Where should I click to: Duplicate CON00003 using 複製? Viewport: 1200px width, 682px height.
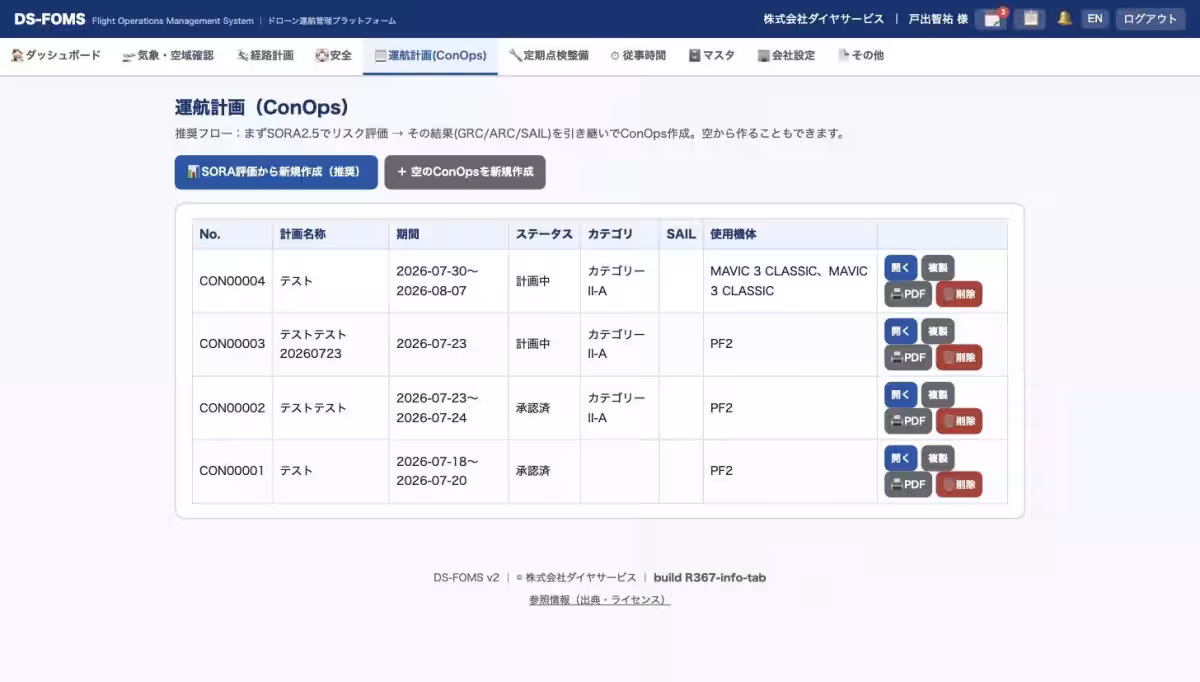938,331
